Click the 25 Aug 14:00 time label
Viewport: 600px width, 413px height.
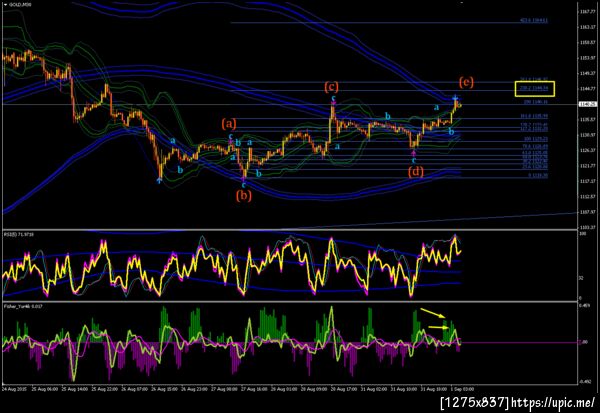(x=75, y=389)
